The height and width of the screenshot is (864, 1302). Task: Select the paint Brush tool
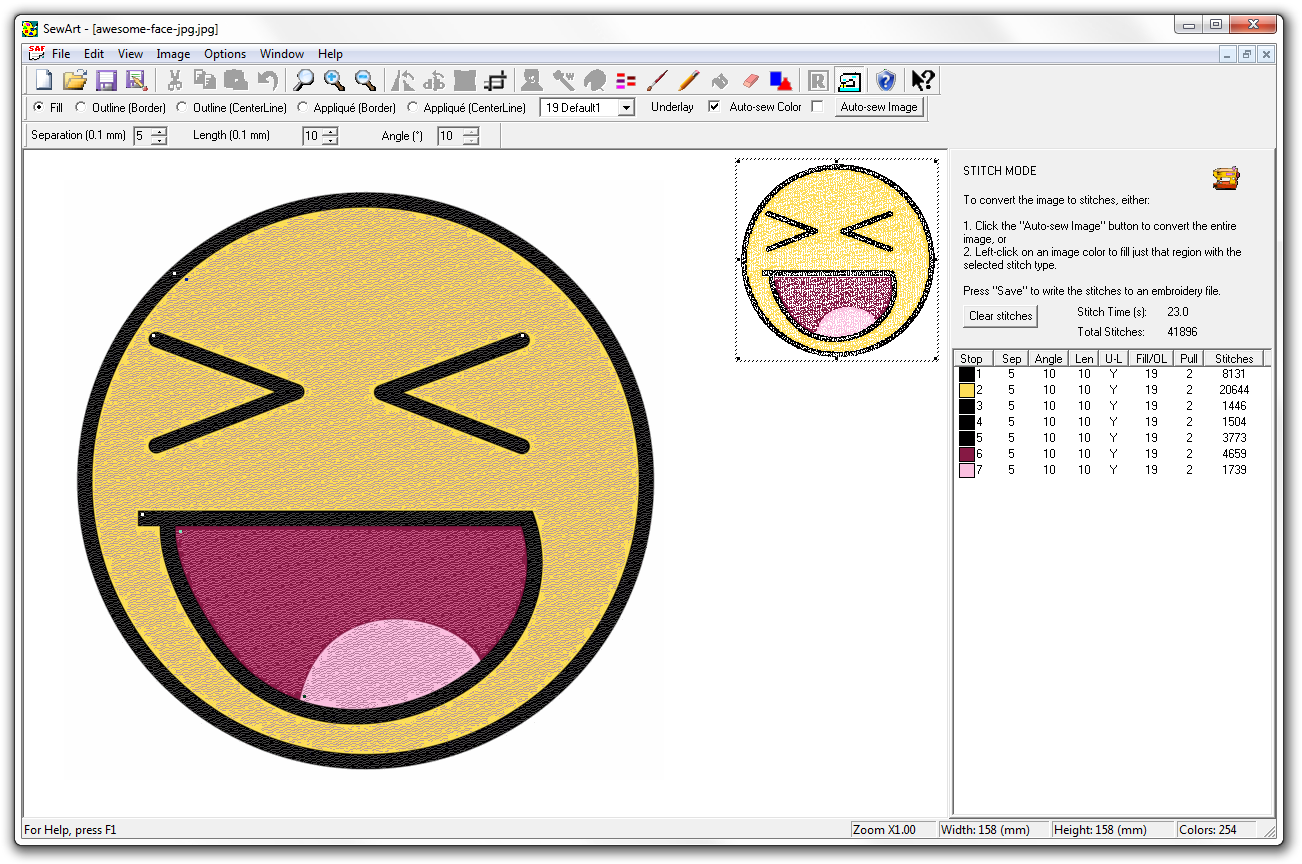coord(657,80)
